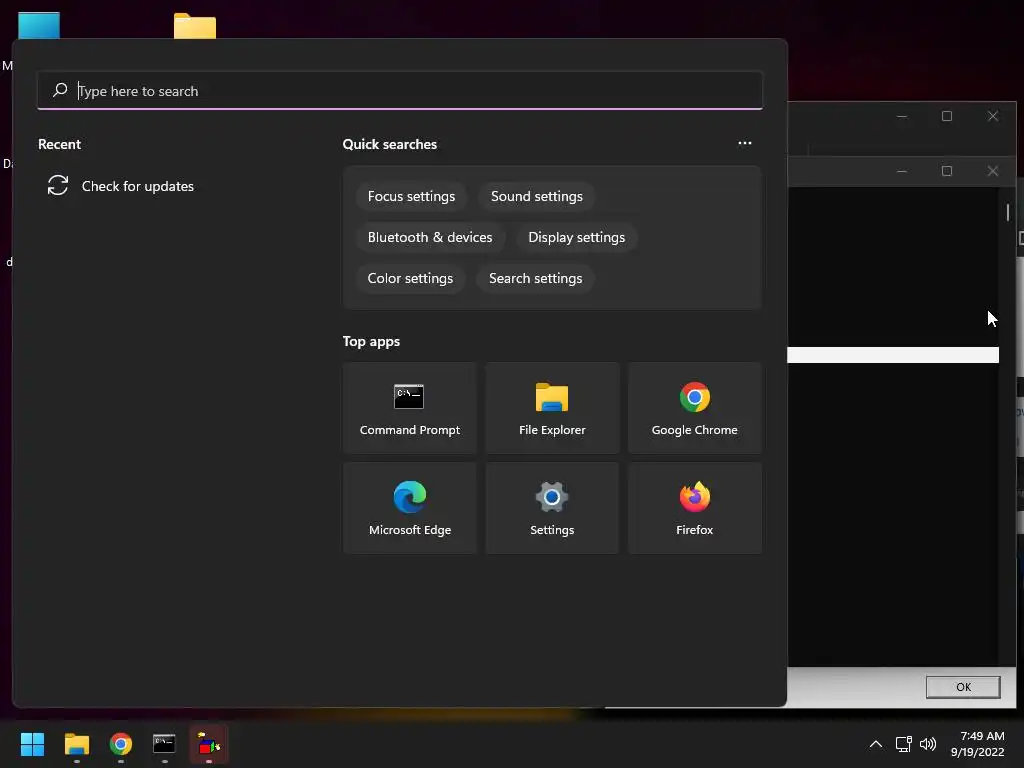Select the Focus settings quick search
Viewport: 1024px width, 768px height.
click(411, 197)
